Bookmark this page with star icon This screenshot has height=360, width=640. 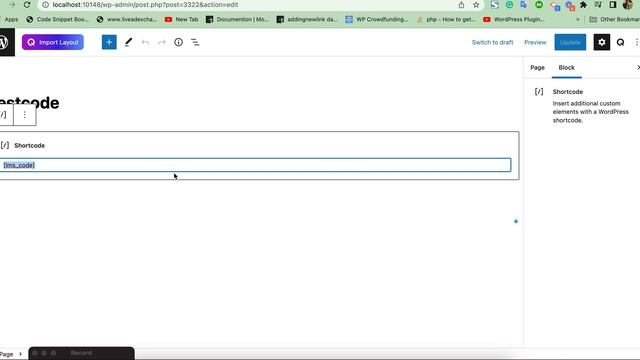click(476, 5)
